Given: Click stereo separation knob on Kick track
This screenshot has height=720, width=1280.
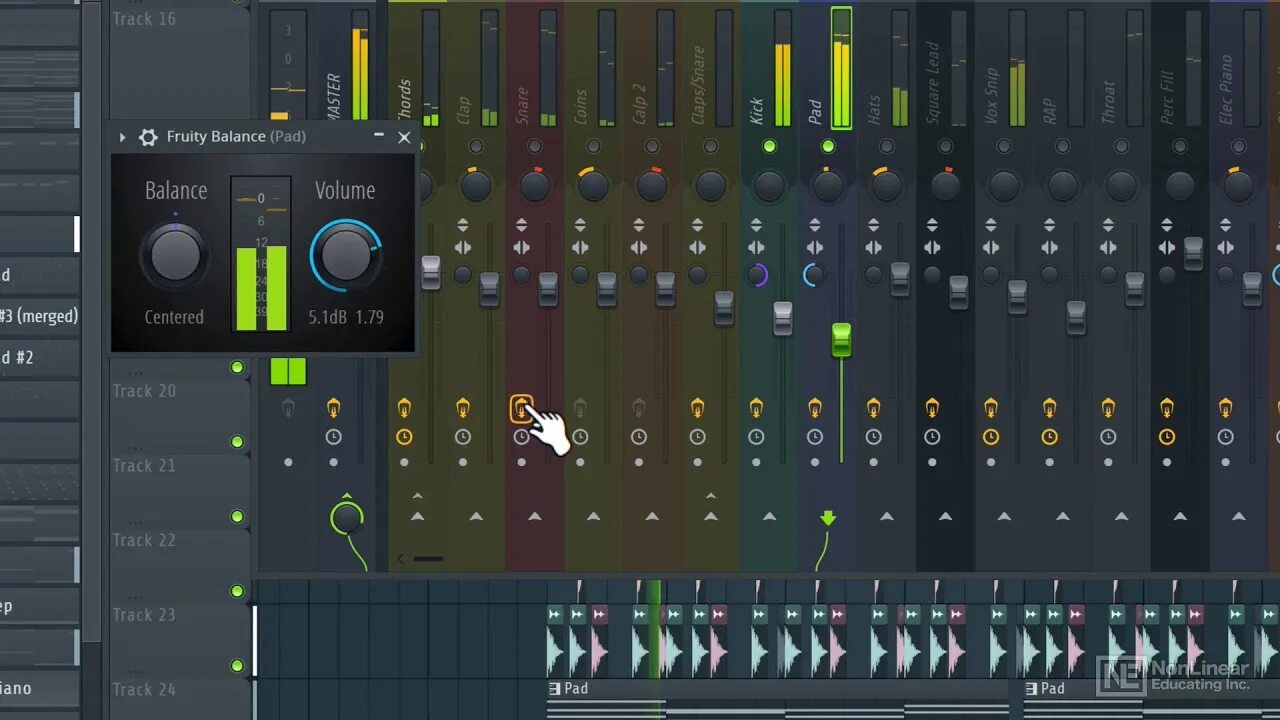Looking at the screenshot, I should point(757,275).
